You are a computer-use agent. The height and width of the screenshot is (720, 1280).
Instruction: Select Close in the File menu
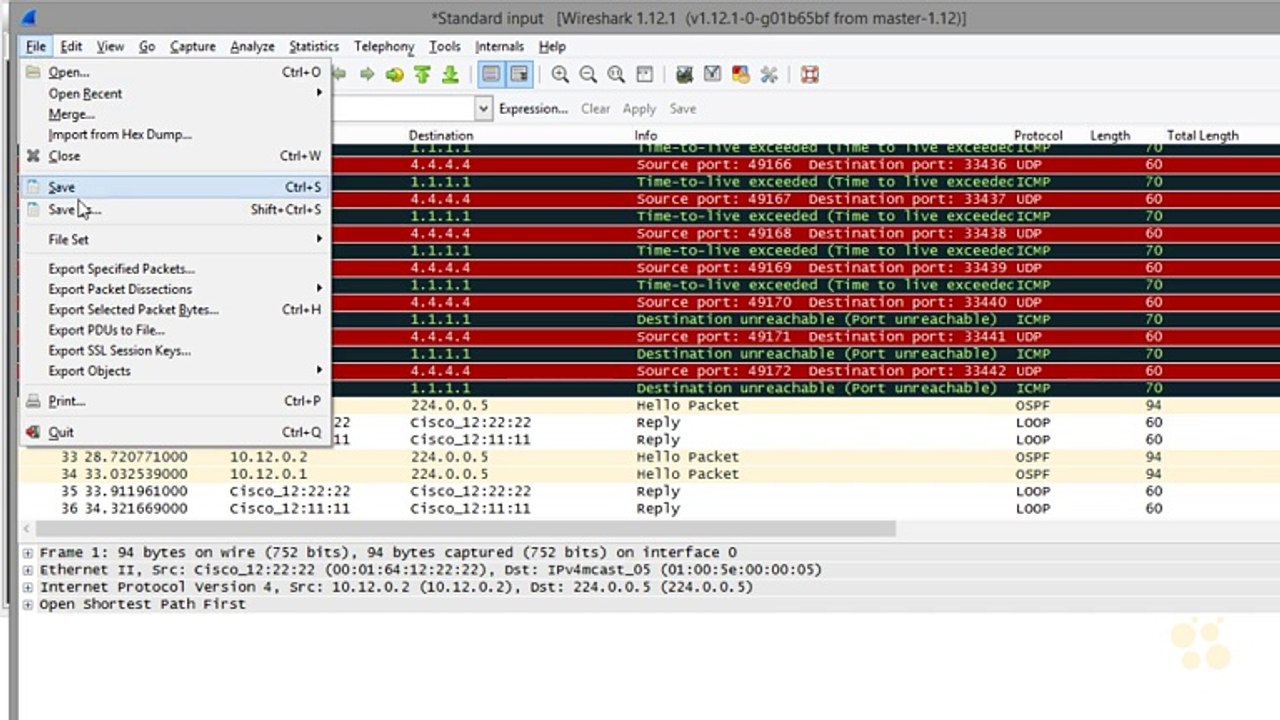click(174, 156)
